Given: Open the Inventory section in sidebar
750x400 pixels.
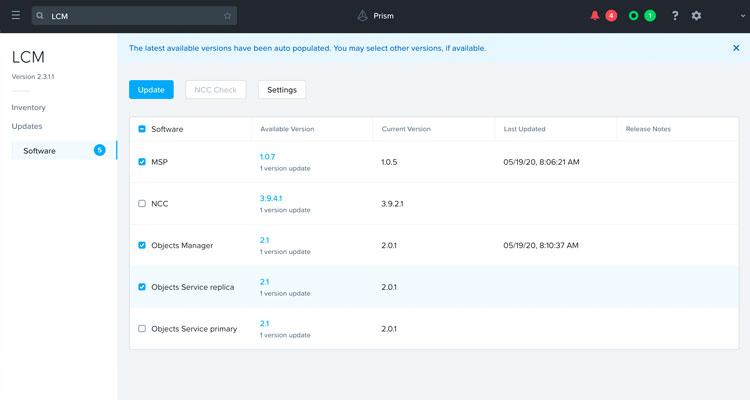Looking at the screenshot, I should (x=28, y=107).
